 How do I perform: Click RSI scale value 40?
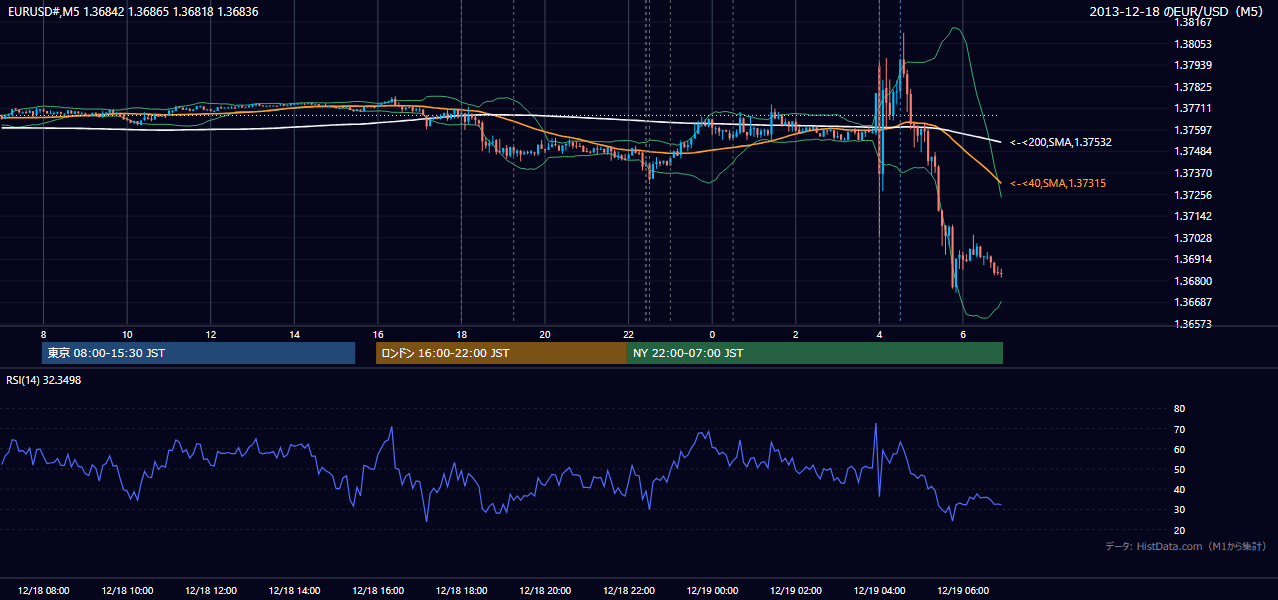point(1179,489)
